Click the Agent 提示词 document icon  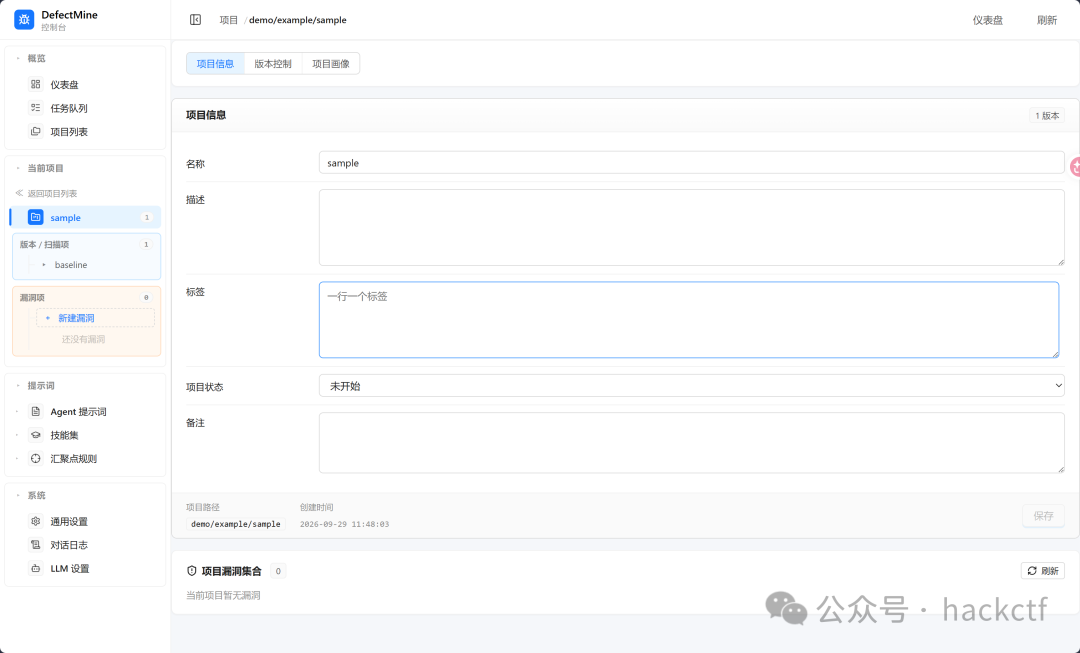click(36, 411)
